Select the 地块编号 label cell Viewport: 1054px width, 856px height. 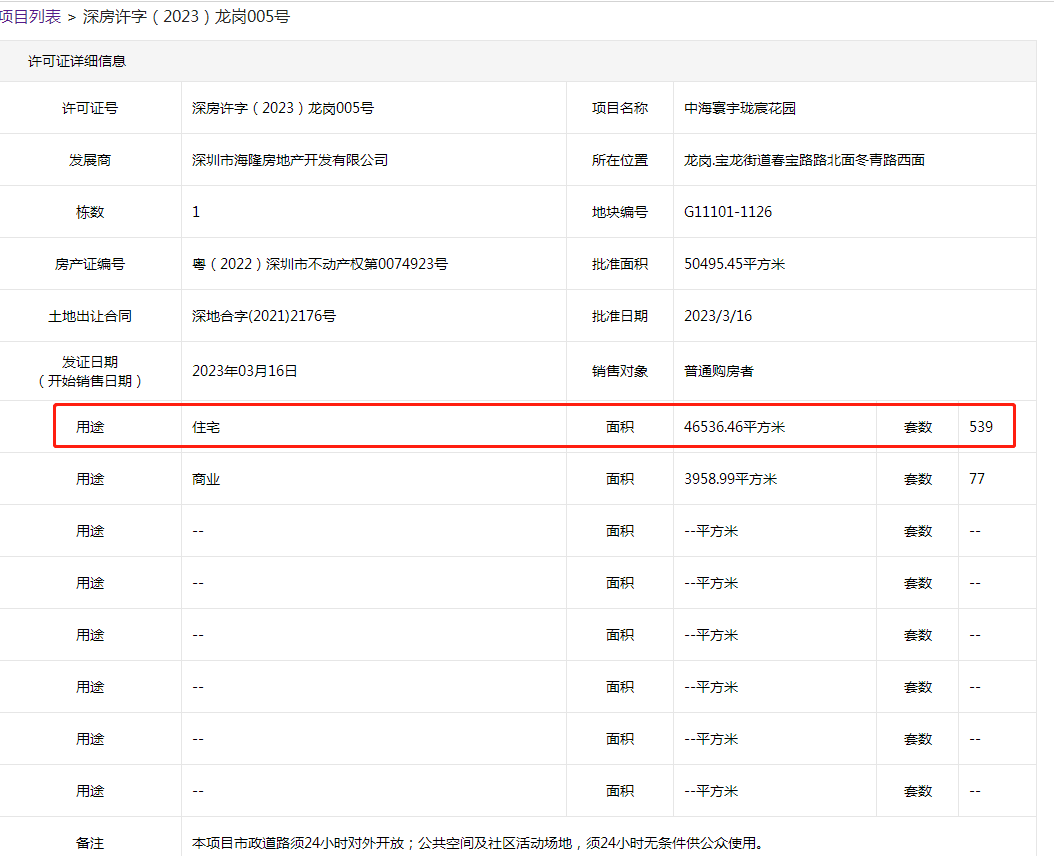(620, 212)
